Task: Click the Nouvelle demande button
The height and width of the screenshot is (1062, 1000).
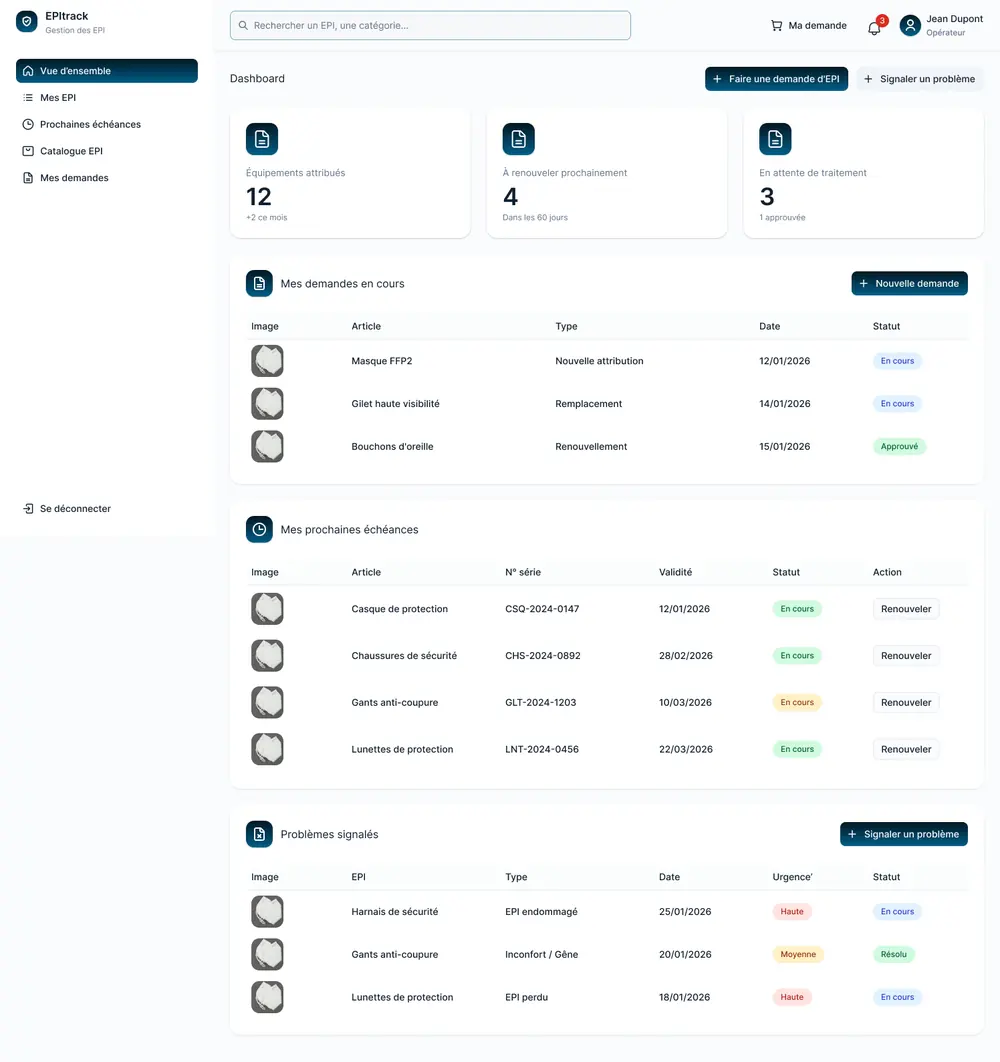Action: 909,284
